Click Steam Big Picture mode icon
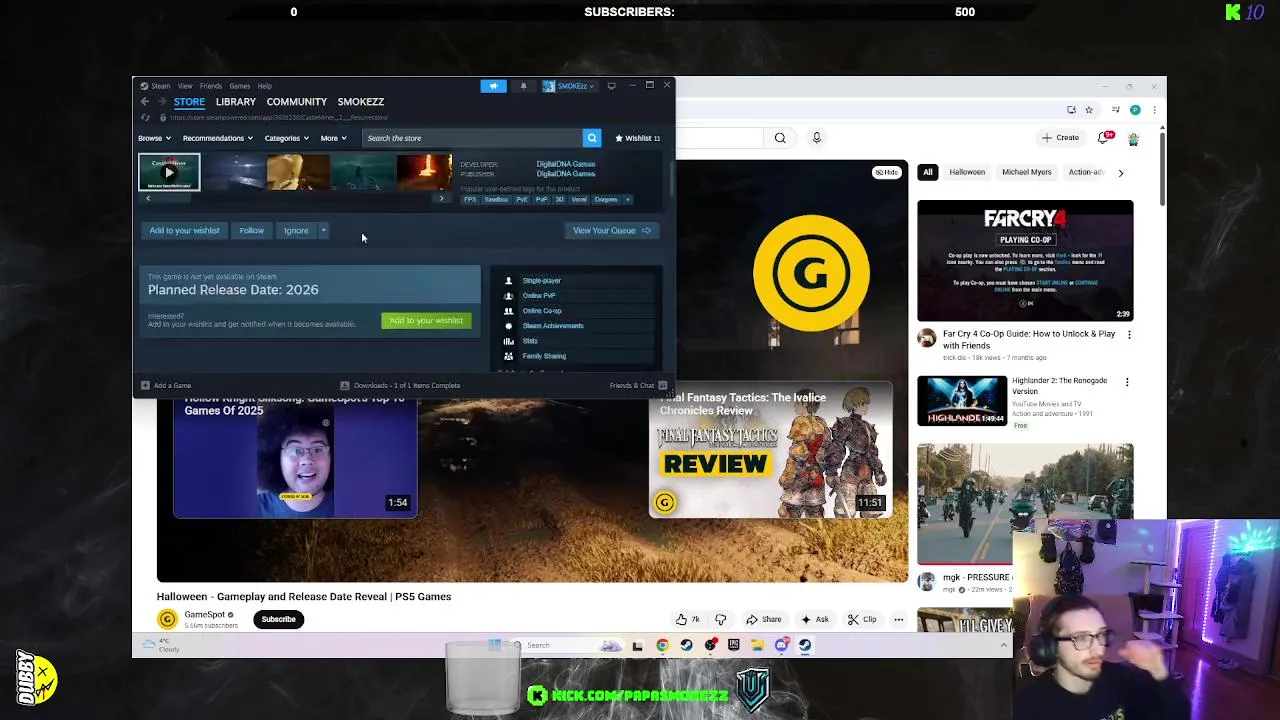This screenshot has width=1280, height=720. click(611, 86)
